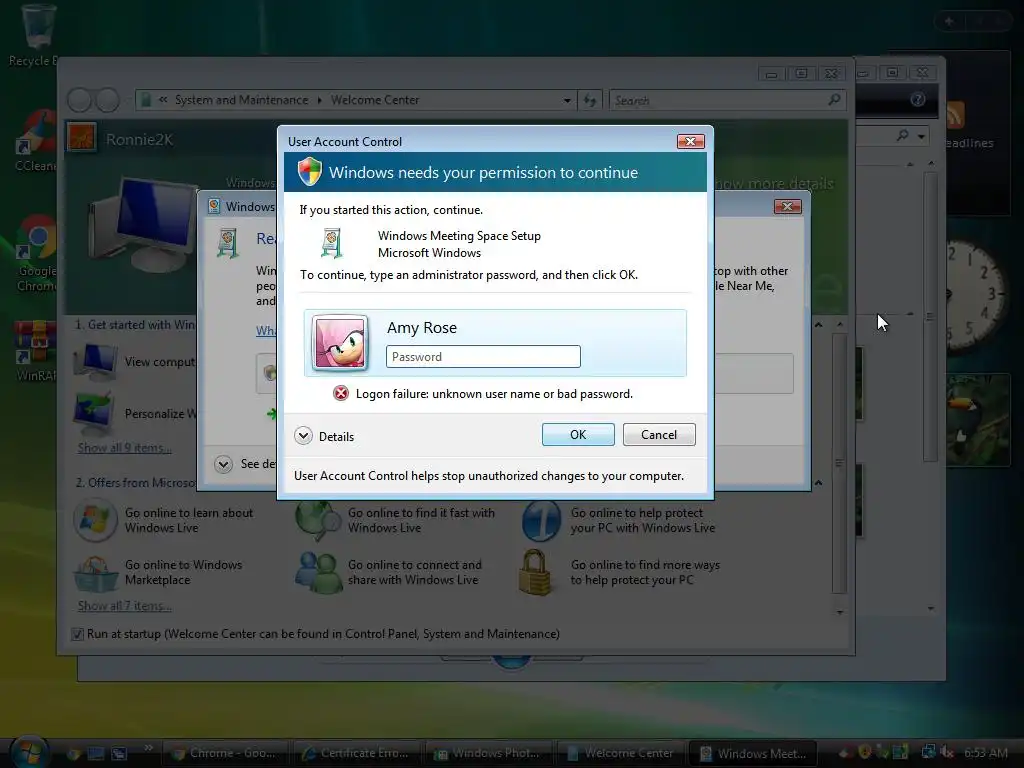The width and height of the screenshot is (1024, 768).
Task: Click the Meeting Space easel icon beside heading
Action: point(228,243)
